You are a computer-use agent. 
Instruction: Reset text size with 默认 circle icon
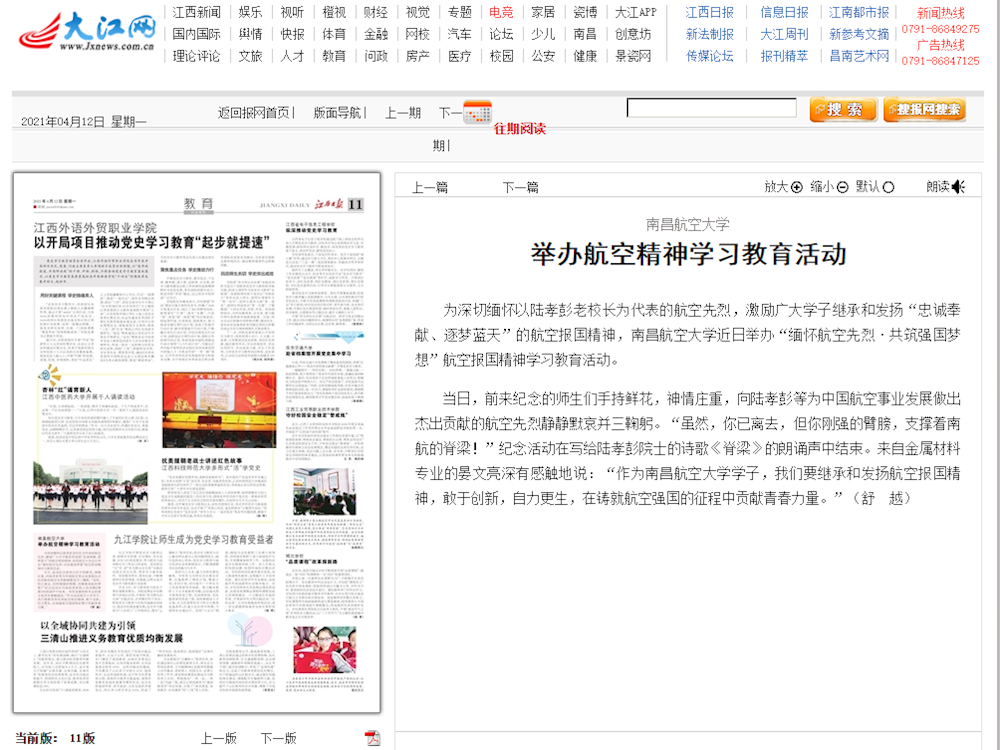[x=888, y=187]
